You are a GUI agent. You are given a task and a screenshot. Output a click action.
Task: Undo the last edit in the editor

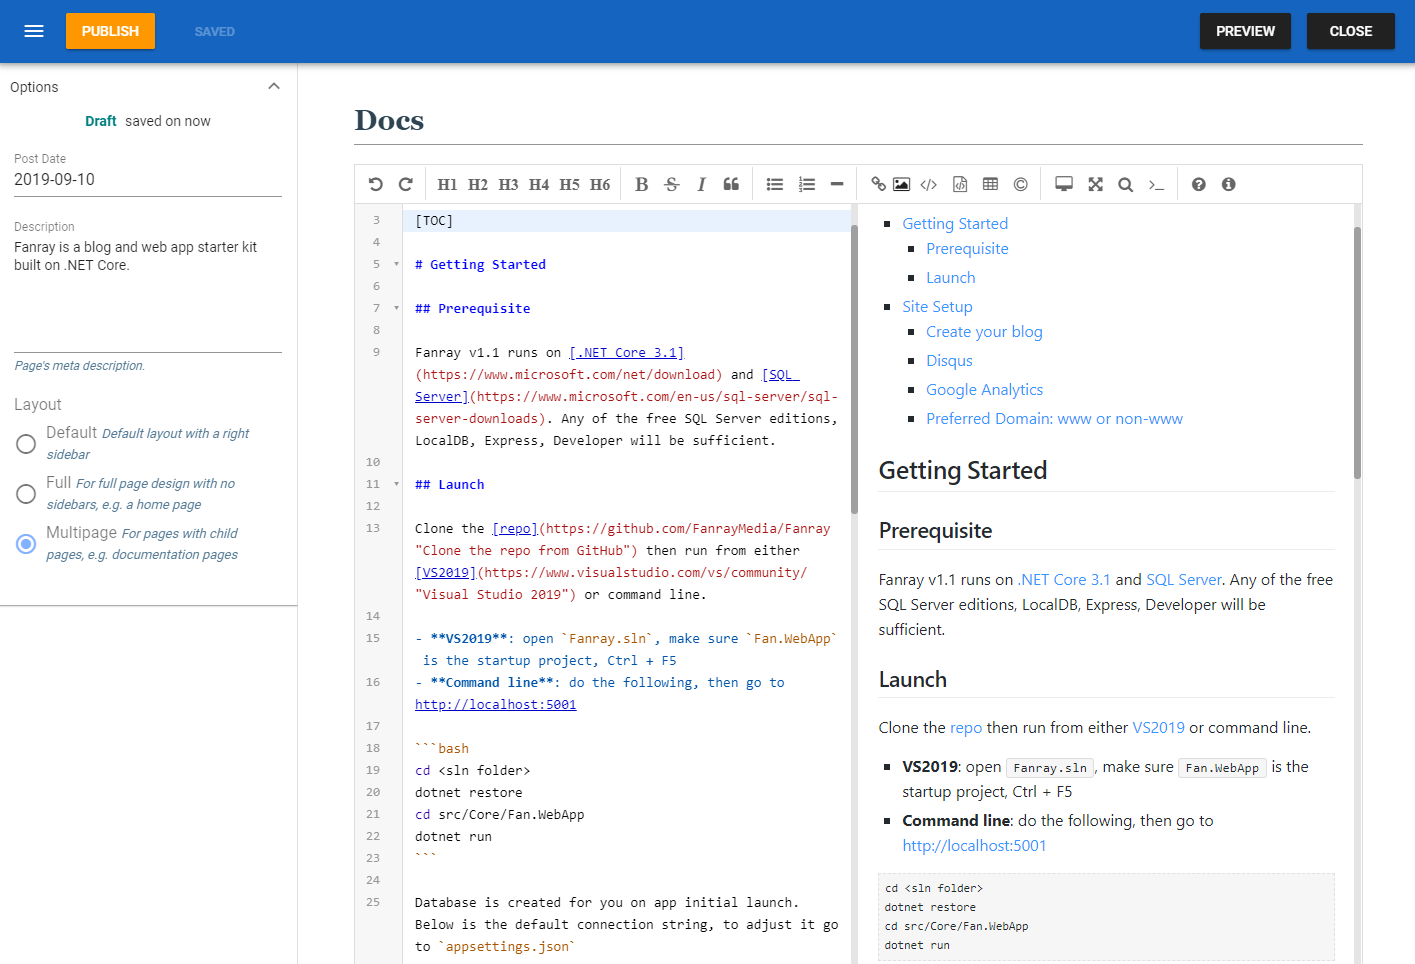pyautogui.click(x=375, y=184)
